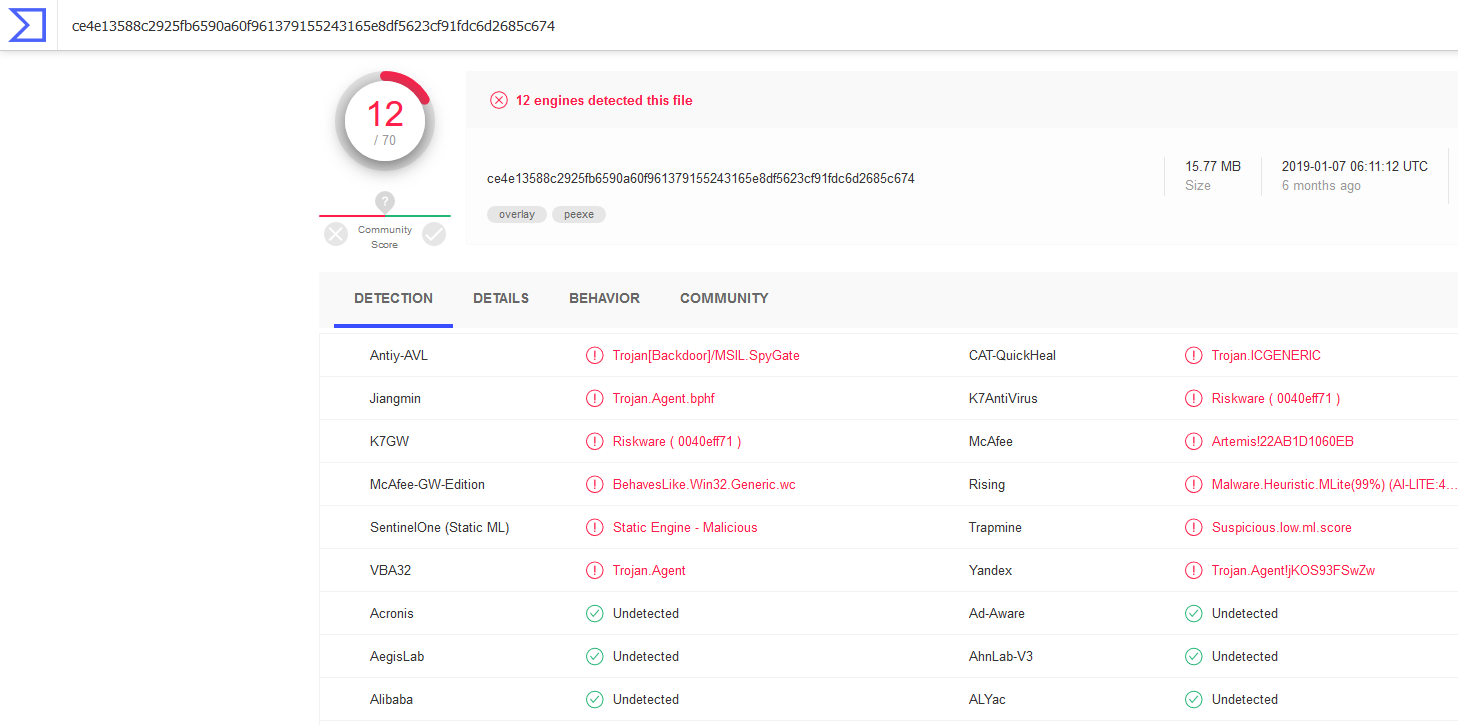Open the detection score gauge 12/70
The height and width of the screenshot is (725, 1458).
click(385, 121)
